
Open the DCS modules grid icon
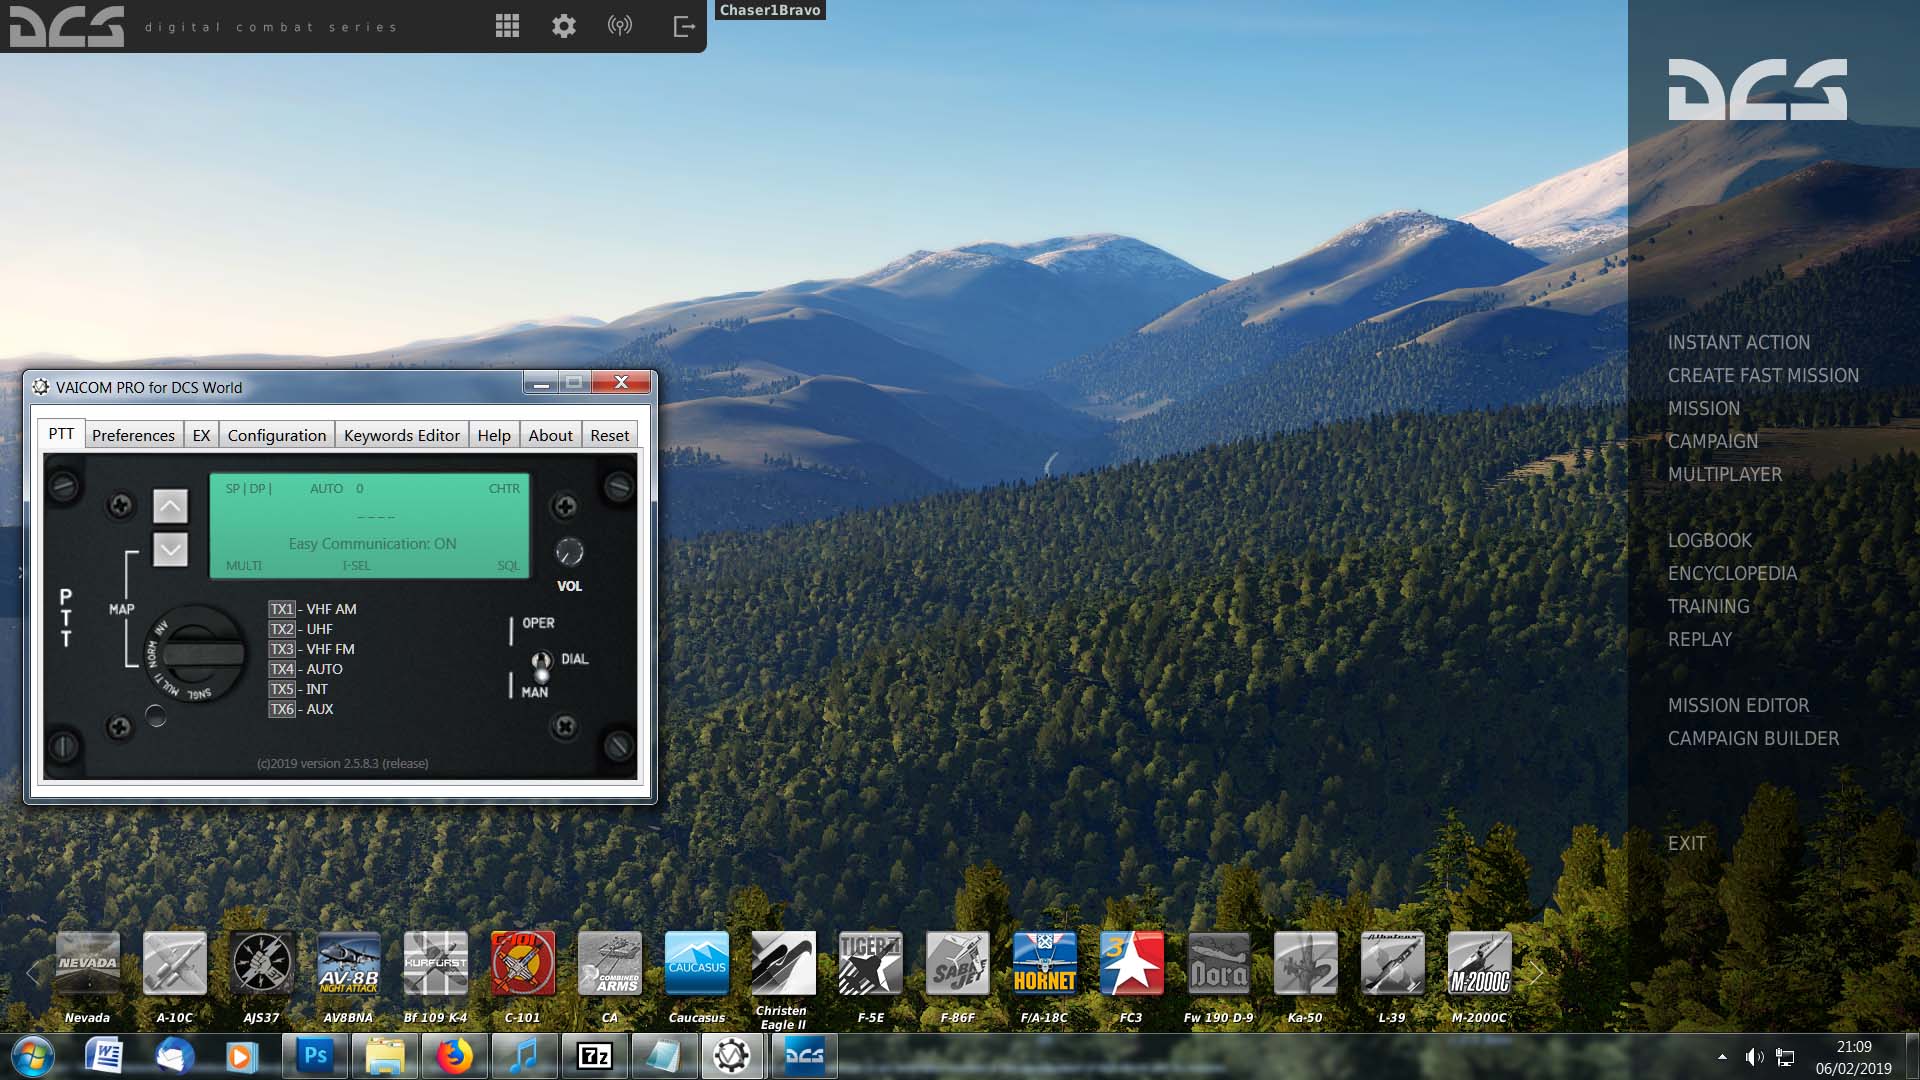click(x=507, y=26)
